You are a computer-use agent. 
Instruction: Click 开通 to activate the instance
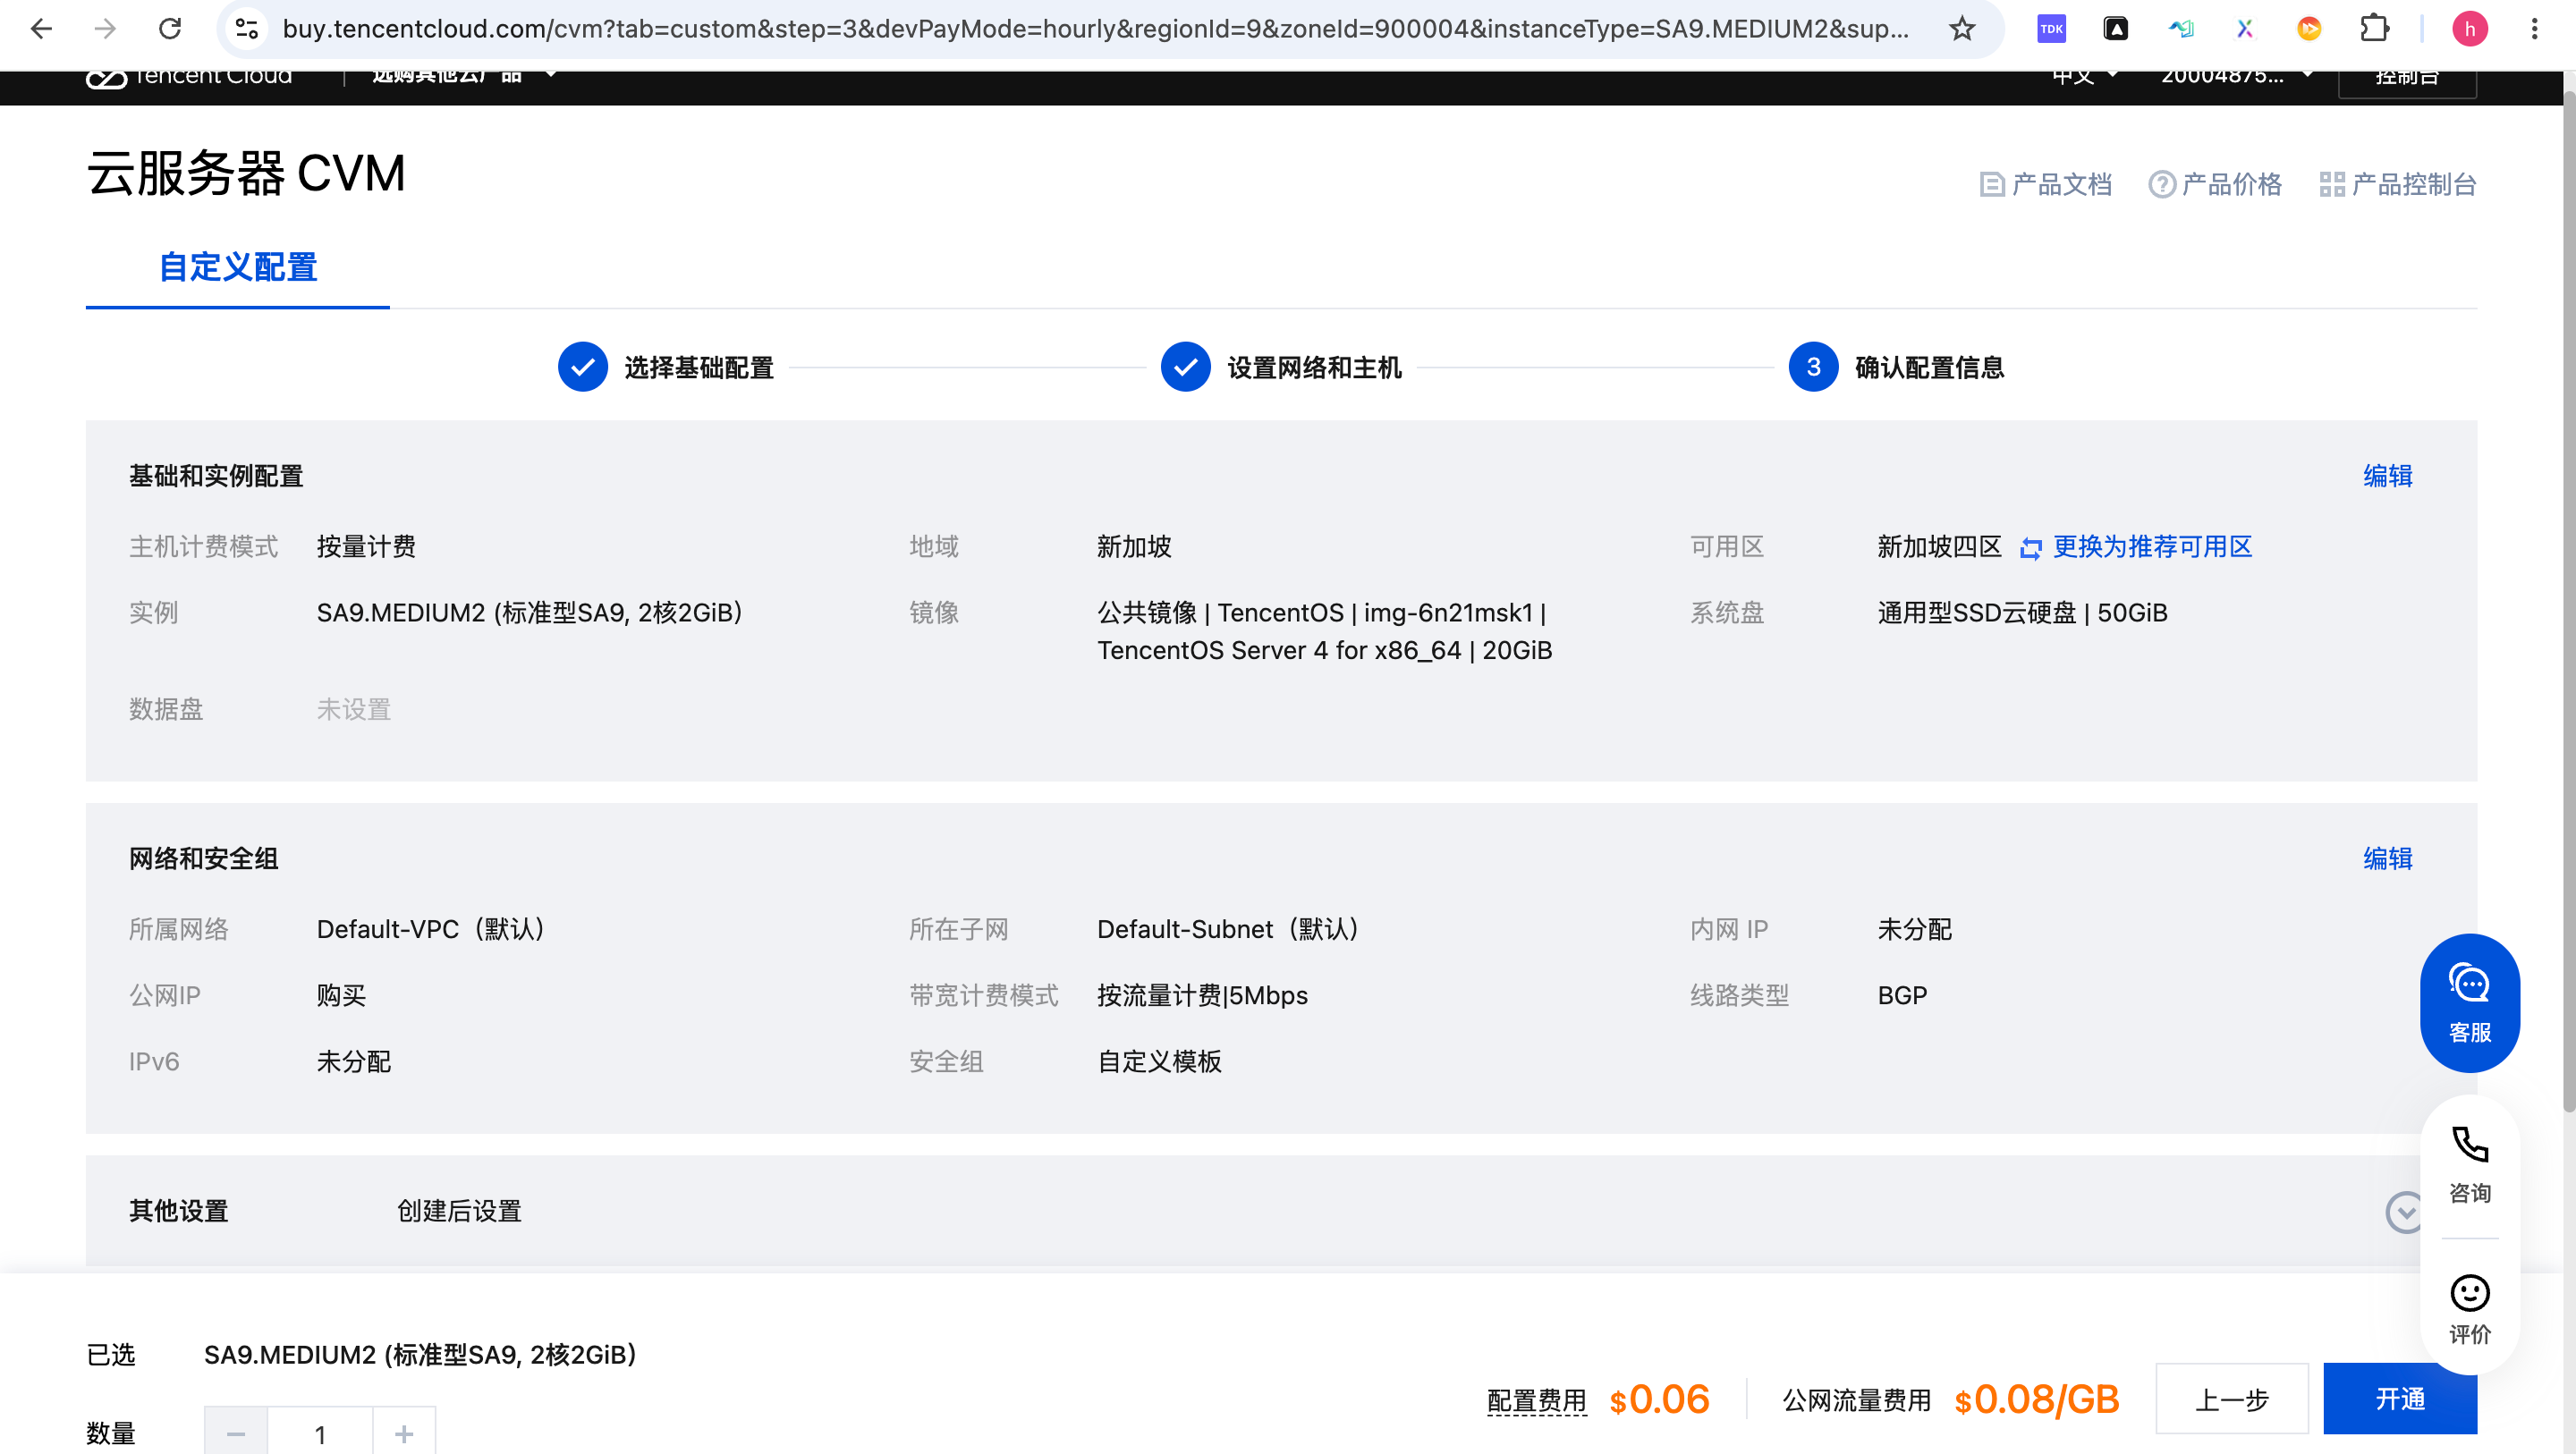coord(2400,1399)
